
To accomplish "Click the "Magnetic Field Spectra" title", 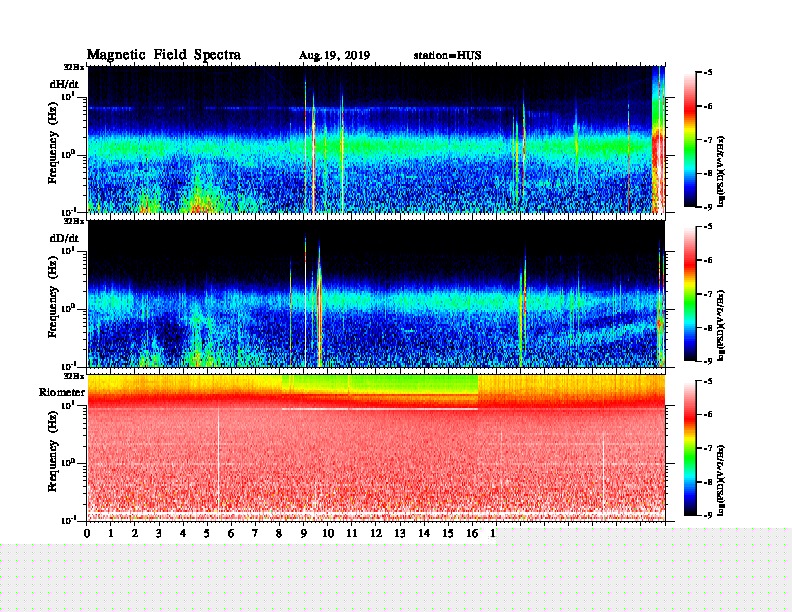I will [x=164, y=55].
